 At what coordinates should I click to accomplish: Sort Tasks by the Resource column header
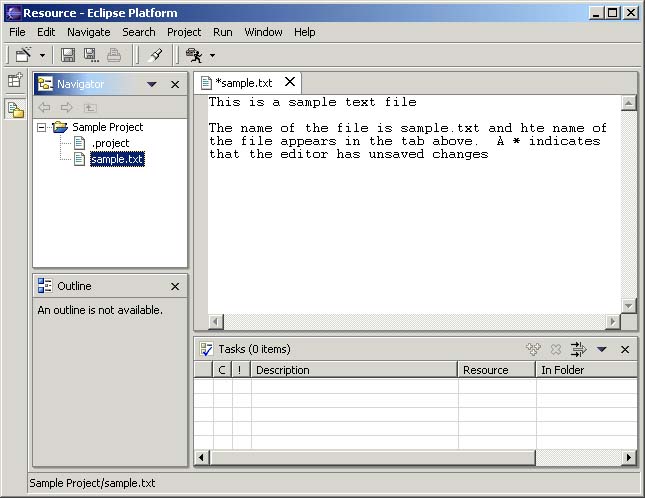[x=497, y=370]
